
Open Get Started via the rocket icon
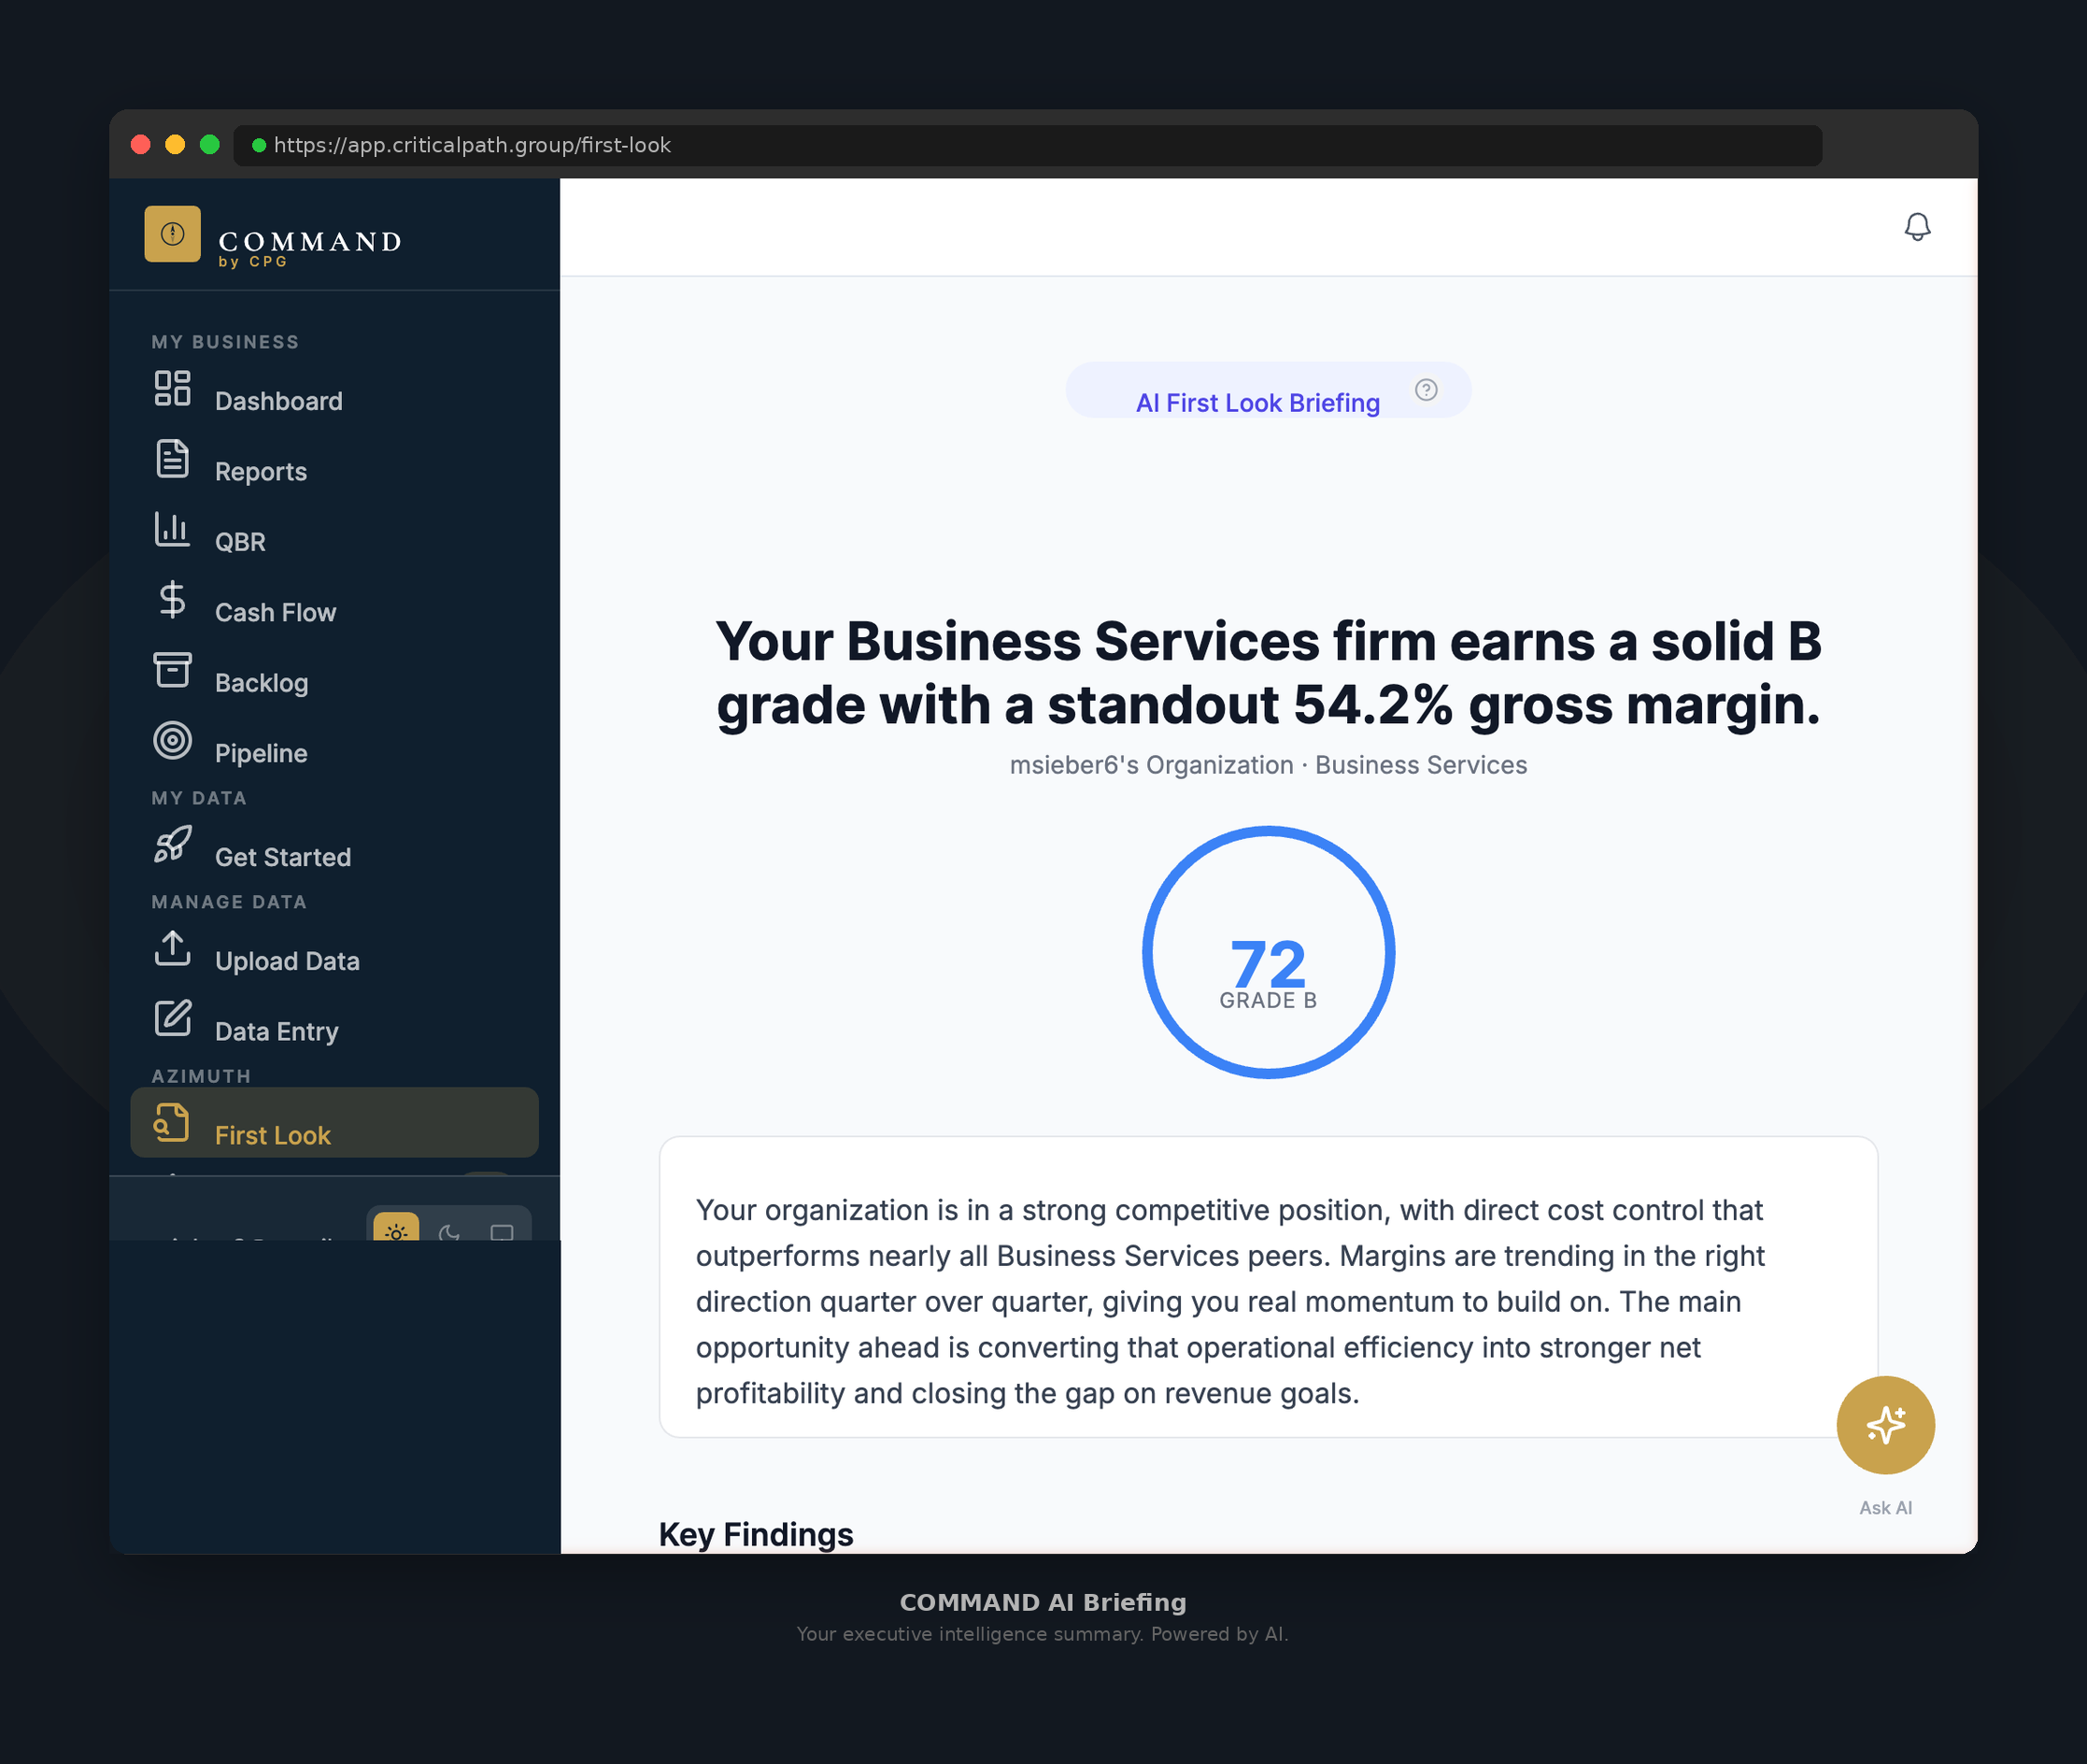pyautogui.click(x=172, y=845)
